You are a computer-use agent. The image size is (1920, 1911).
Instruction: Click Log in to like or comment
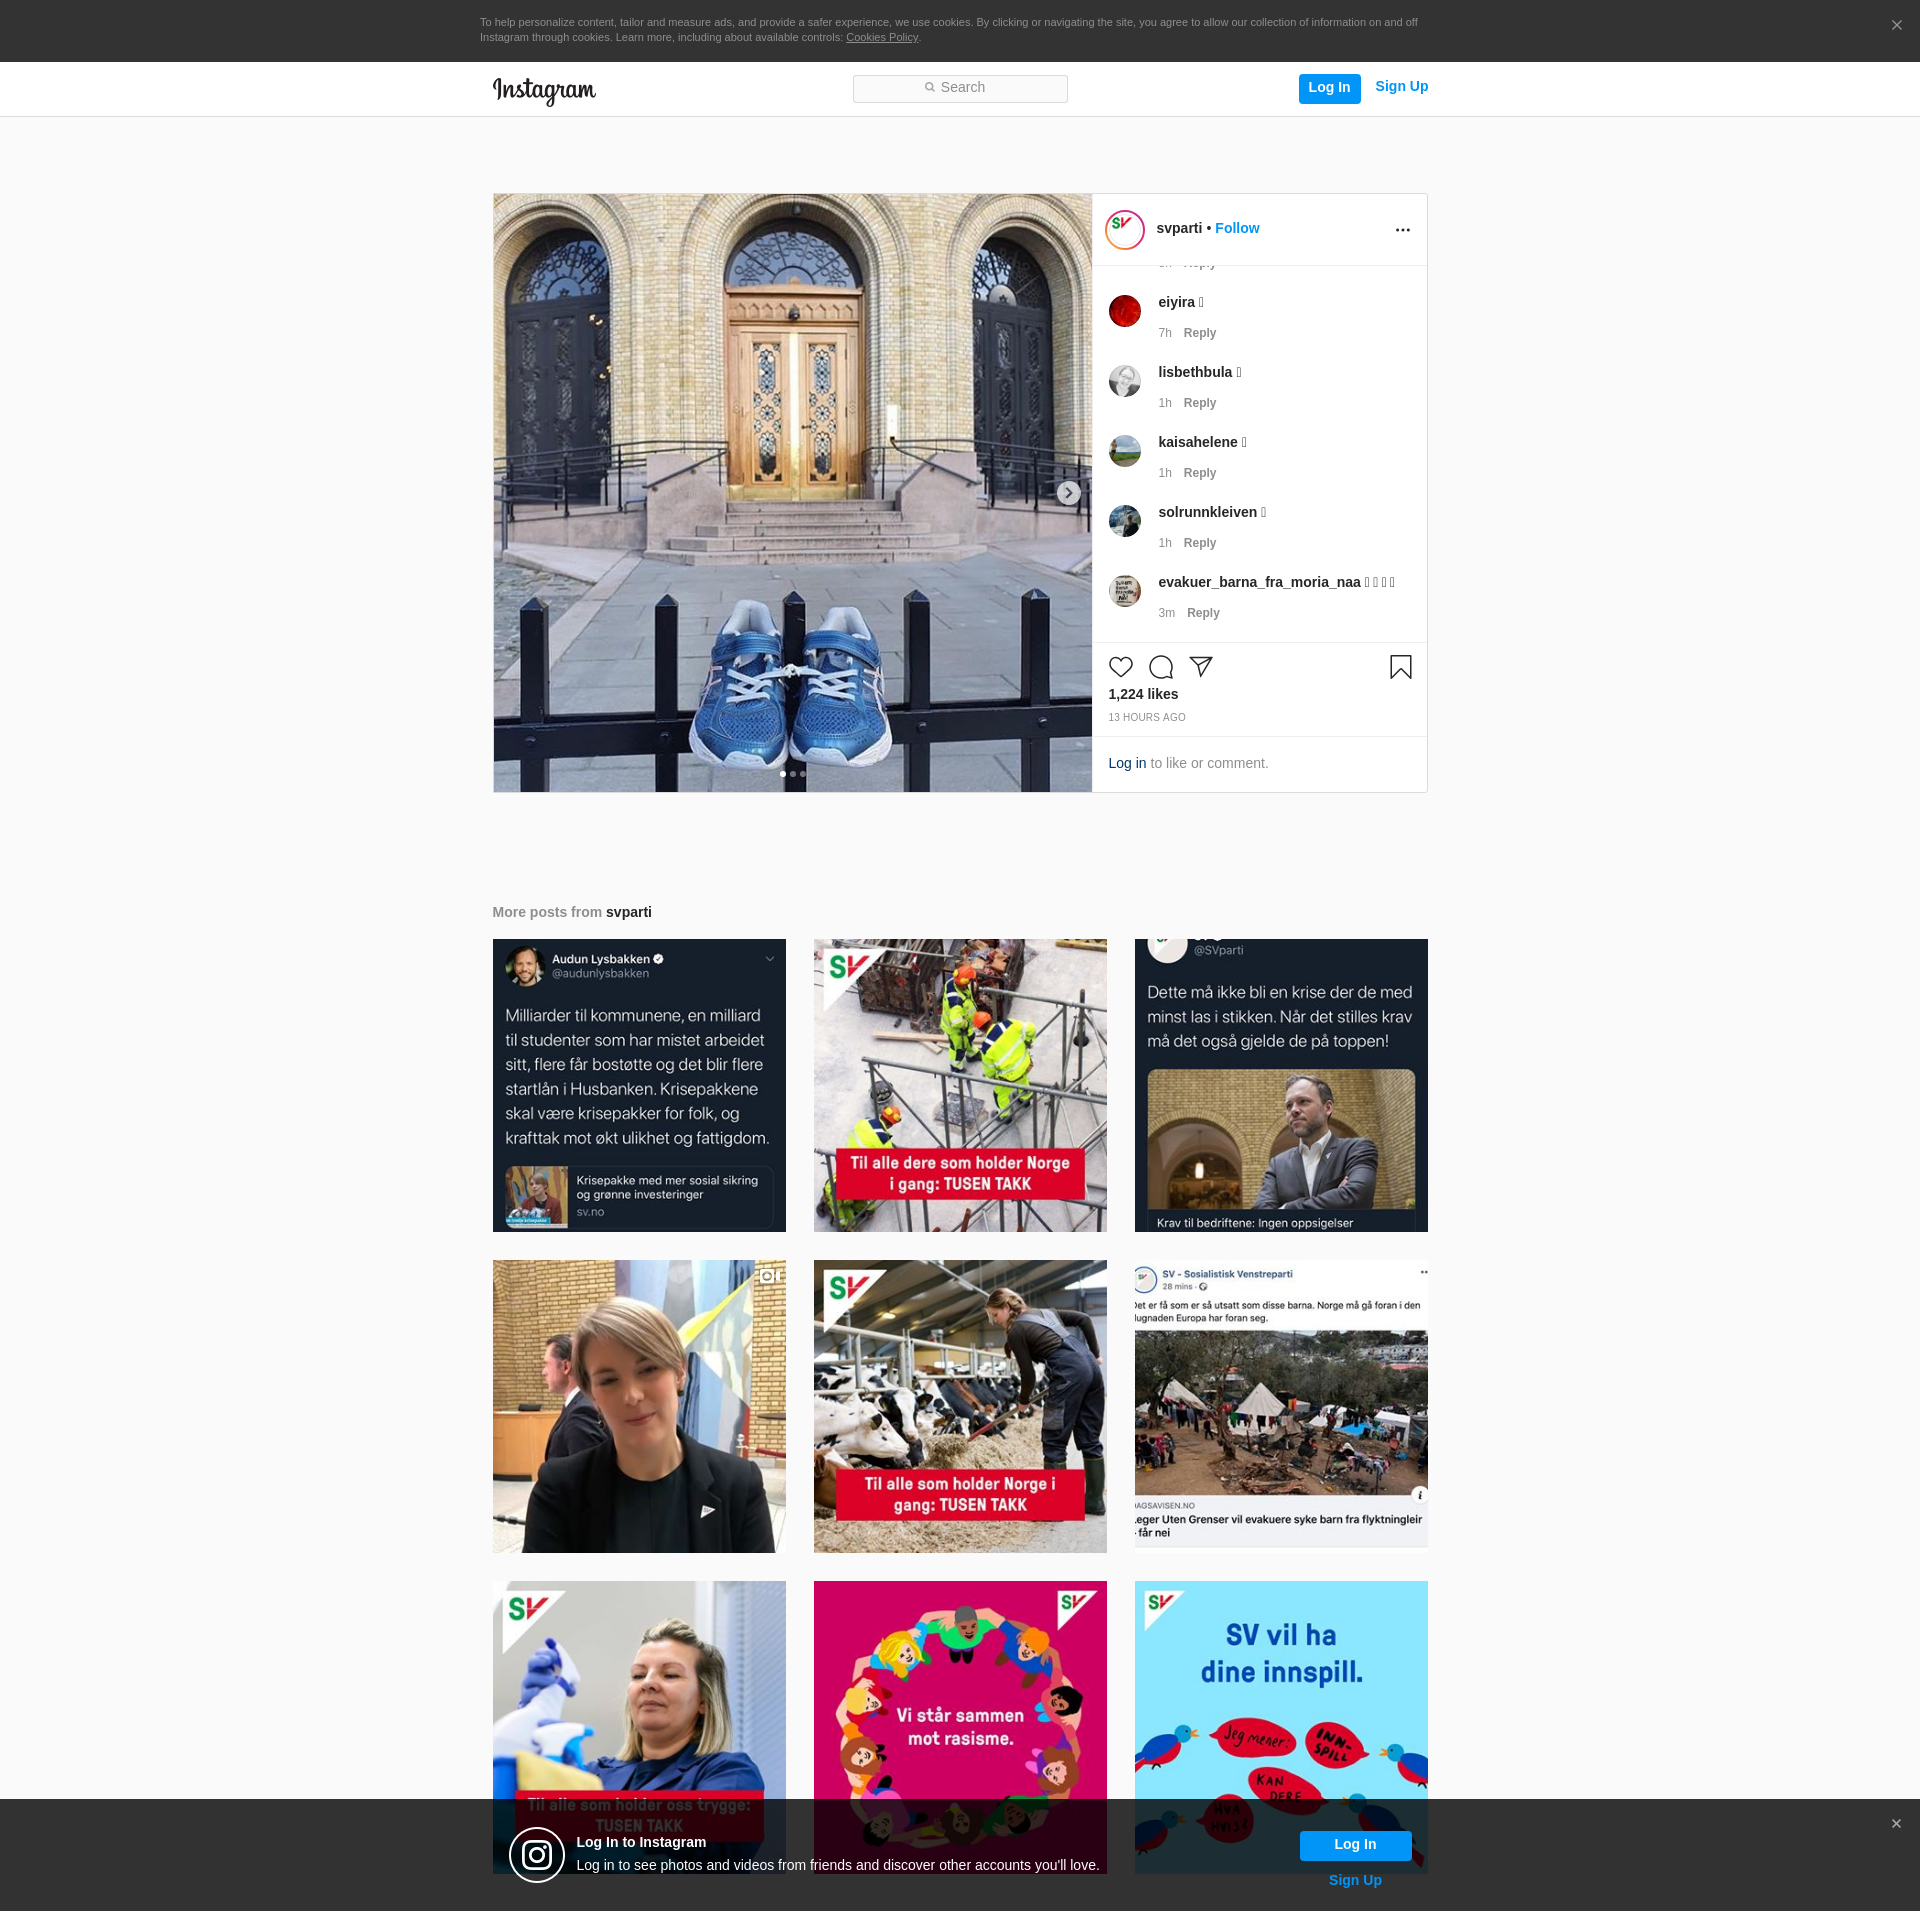pyautogui.click(x=1127, y=763)
